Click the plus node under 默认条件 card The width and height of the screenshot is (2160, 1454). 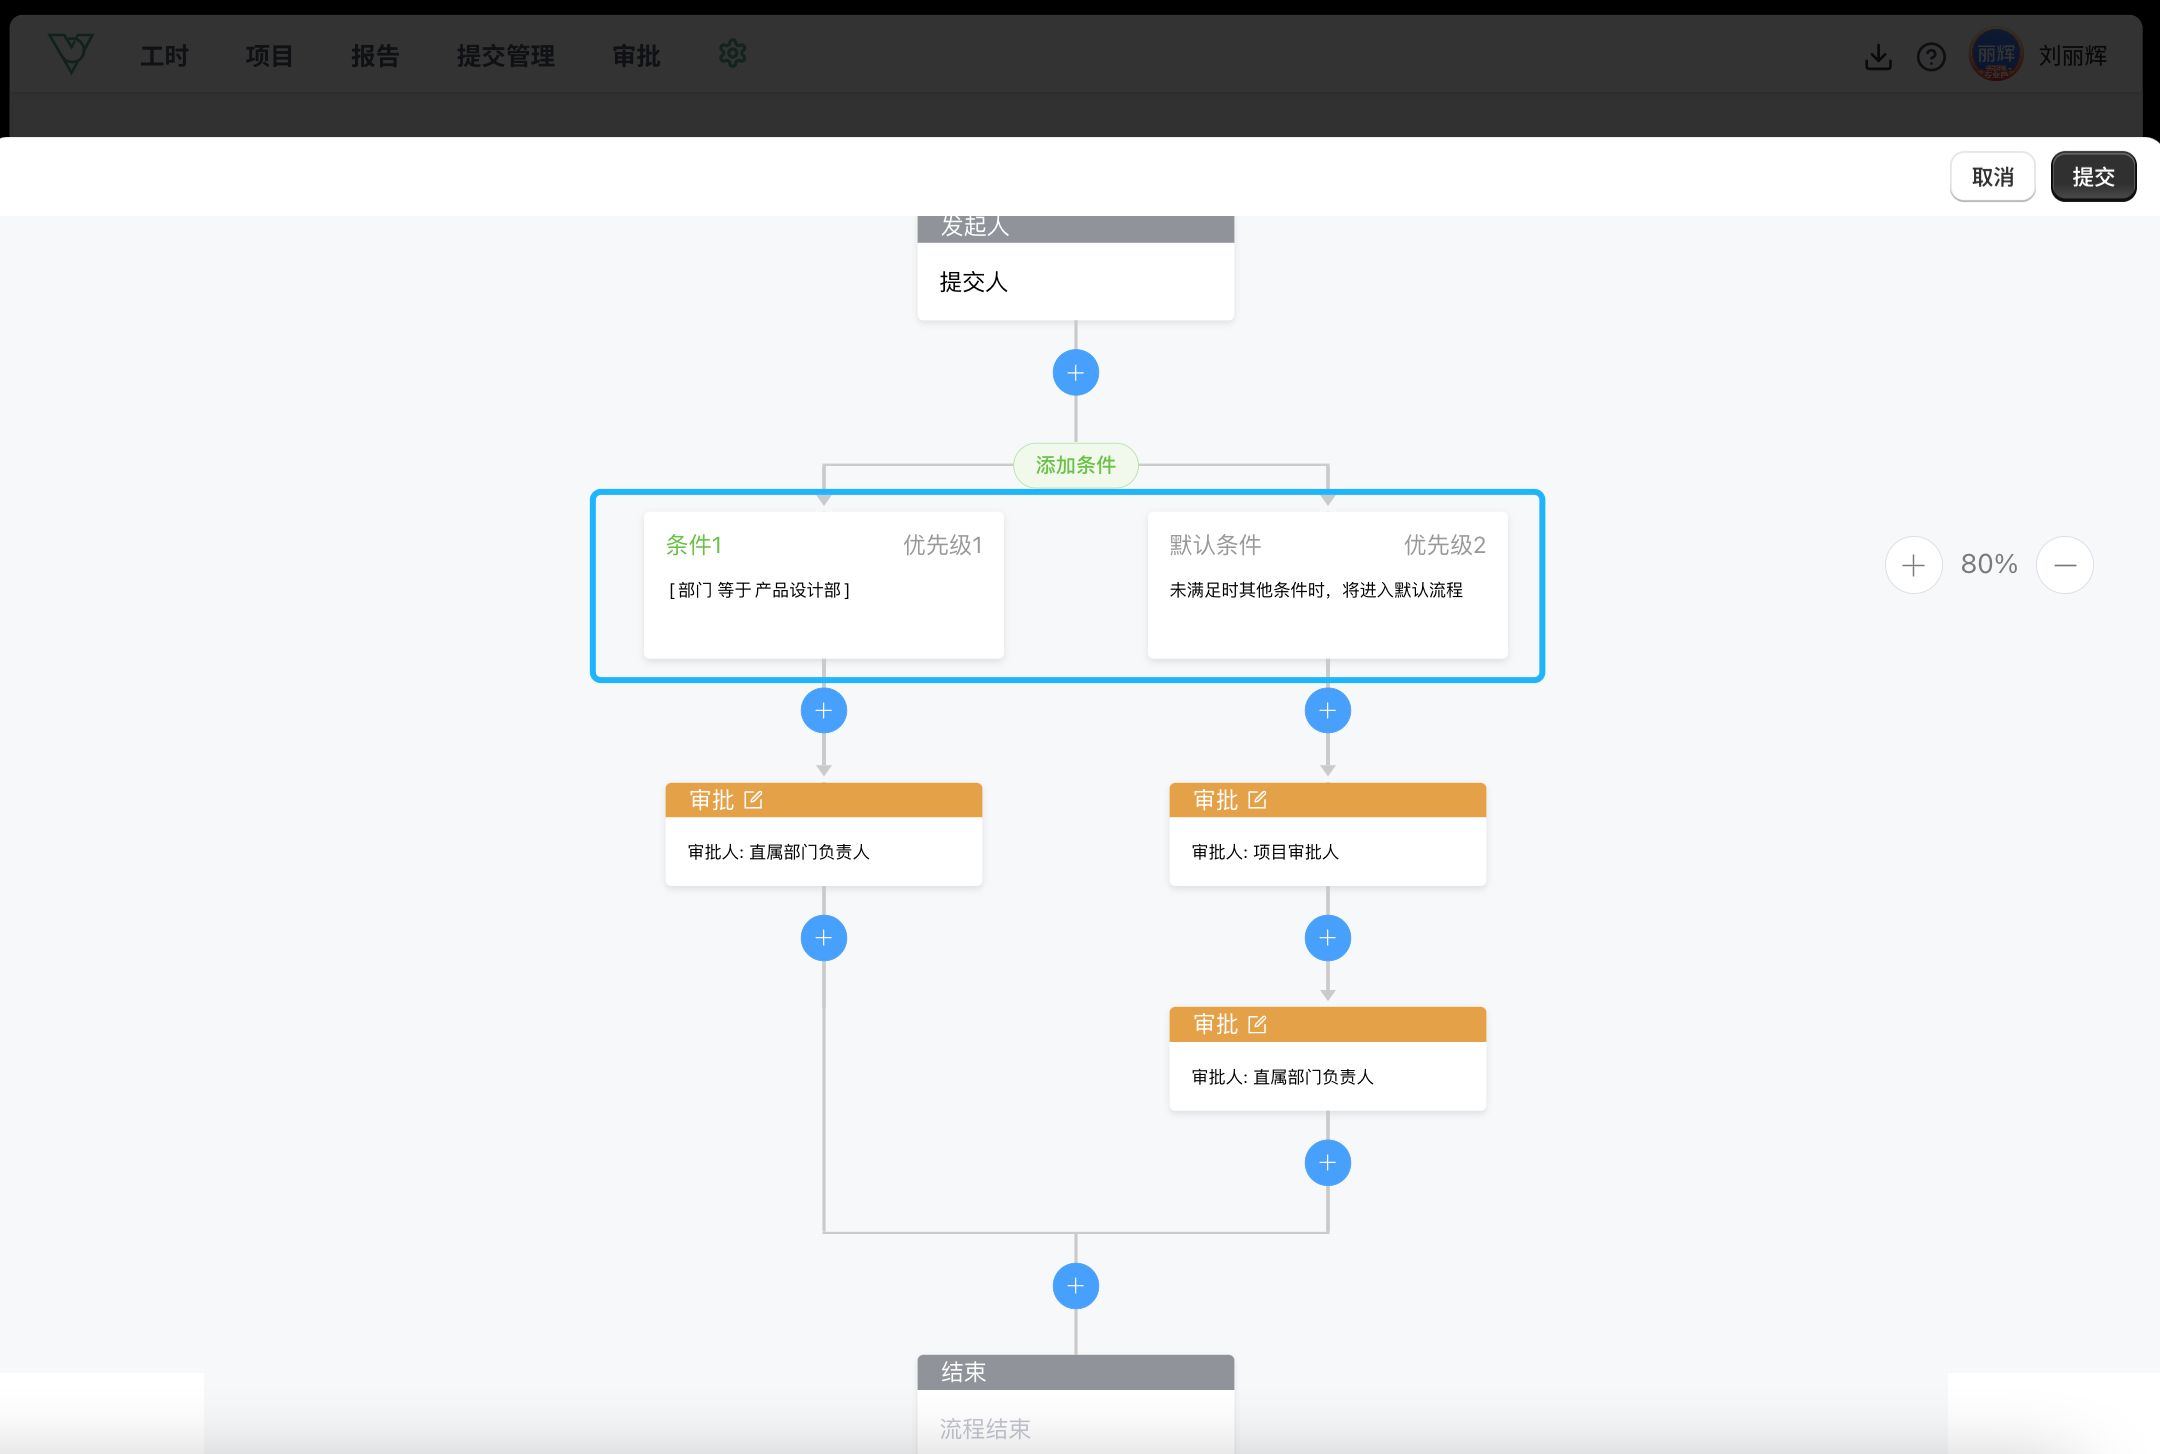(x=1327, y=711)
